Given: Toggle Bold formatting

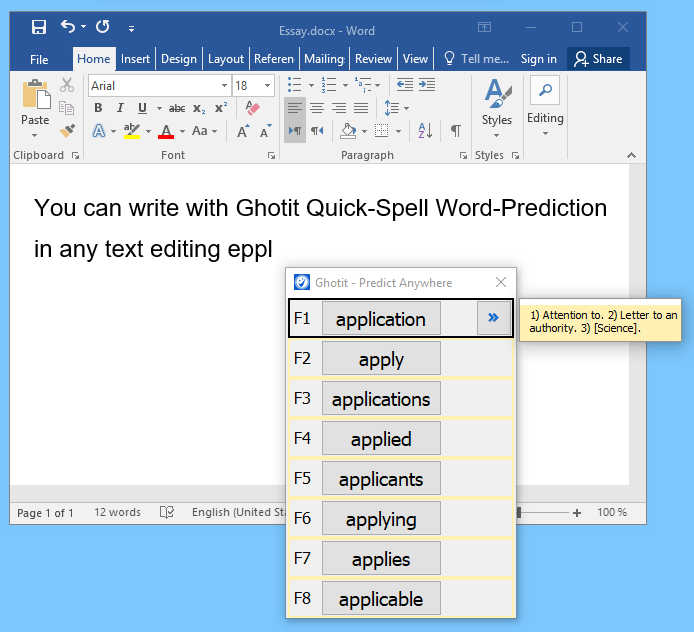Looking at the screenshot, I should (x=98, y=108).
